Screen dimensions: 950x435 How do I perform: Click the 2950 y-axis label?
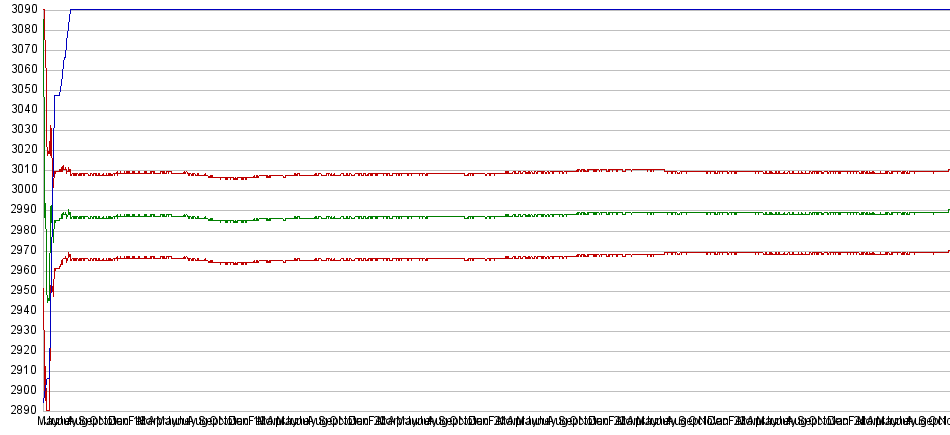19,290
